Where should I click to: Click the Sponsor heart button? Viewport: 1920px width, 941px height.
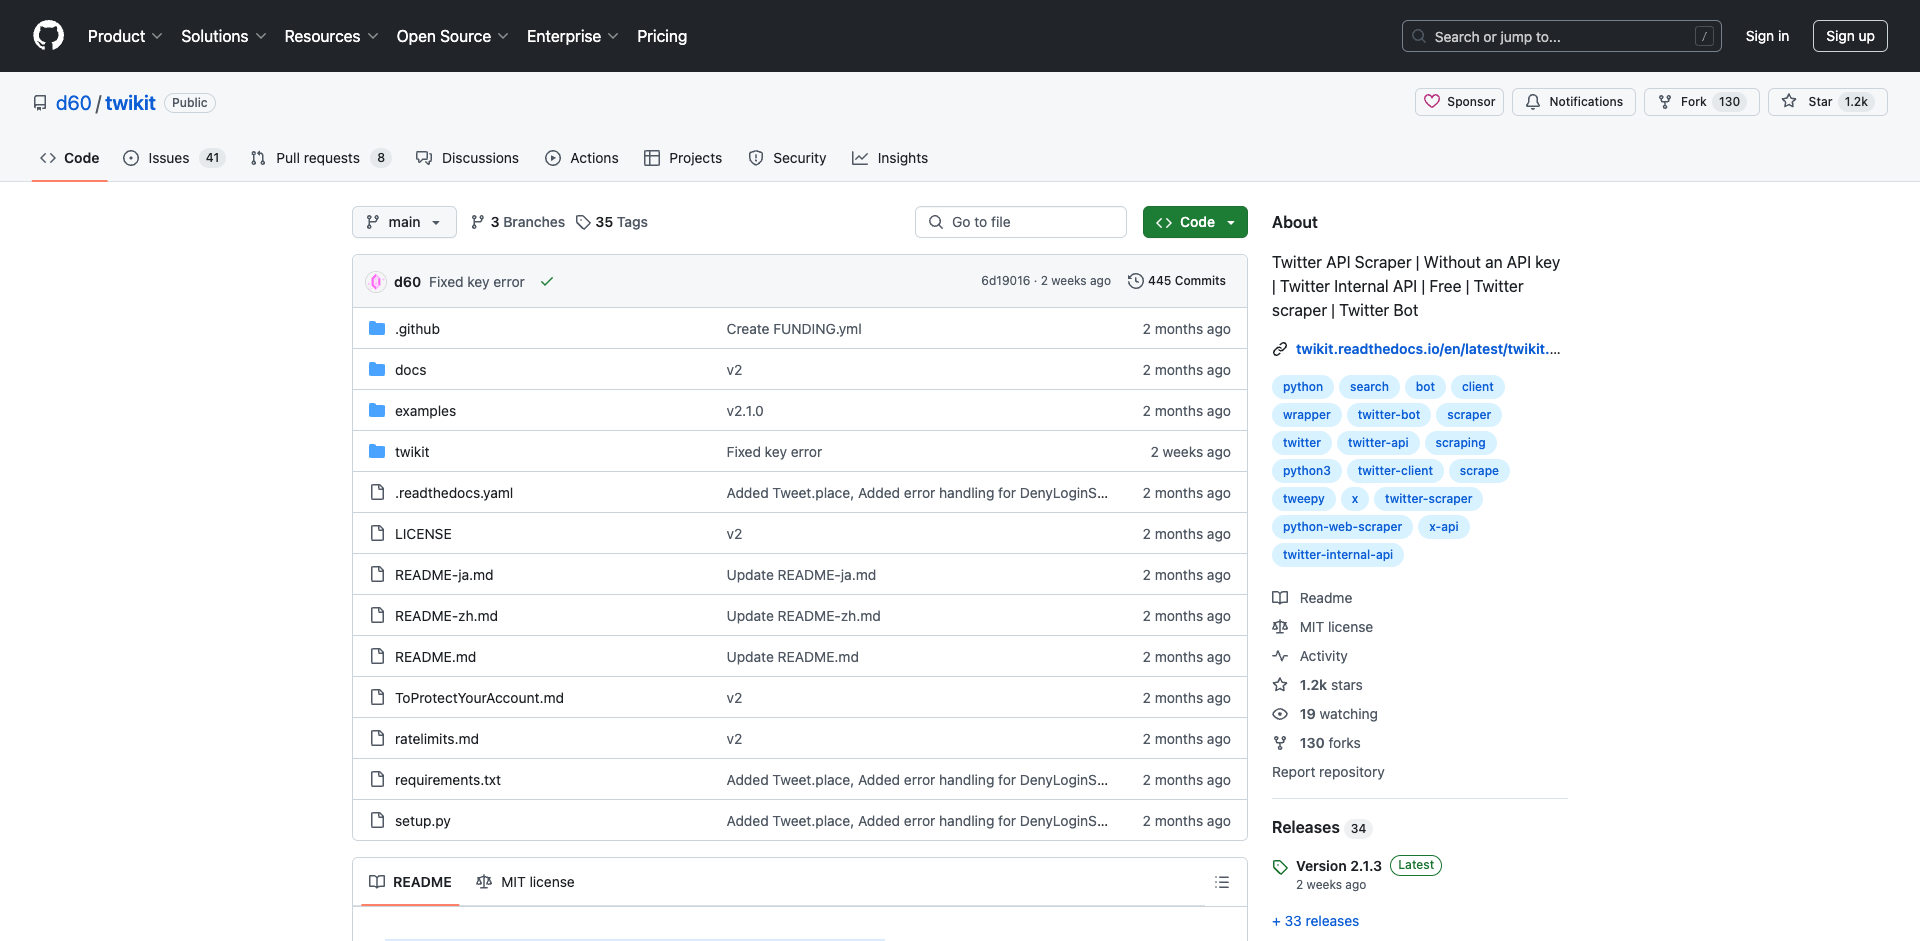(1459, 102)
